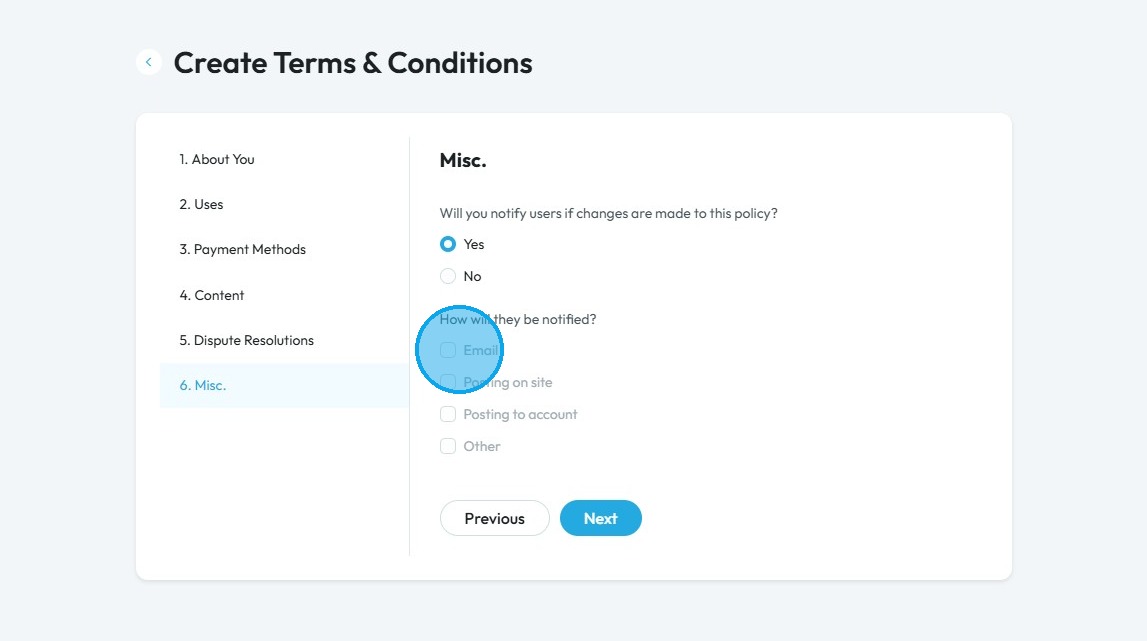Click the Other option label text
This screenshot has height=641, width=1147.
481,446
